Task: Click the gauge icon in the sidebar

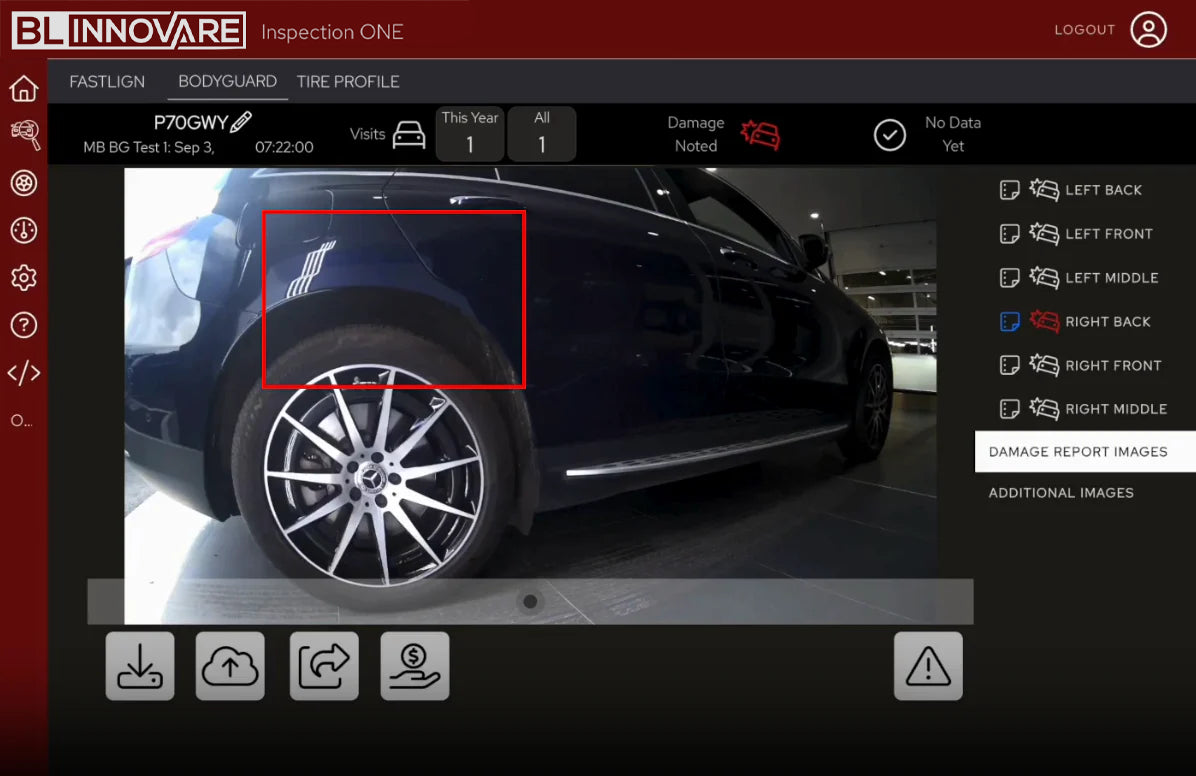Action: point(23,231)
